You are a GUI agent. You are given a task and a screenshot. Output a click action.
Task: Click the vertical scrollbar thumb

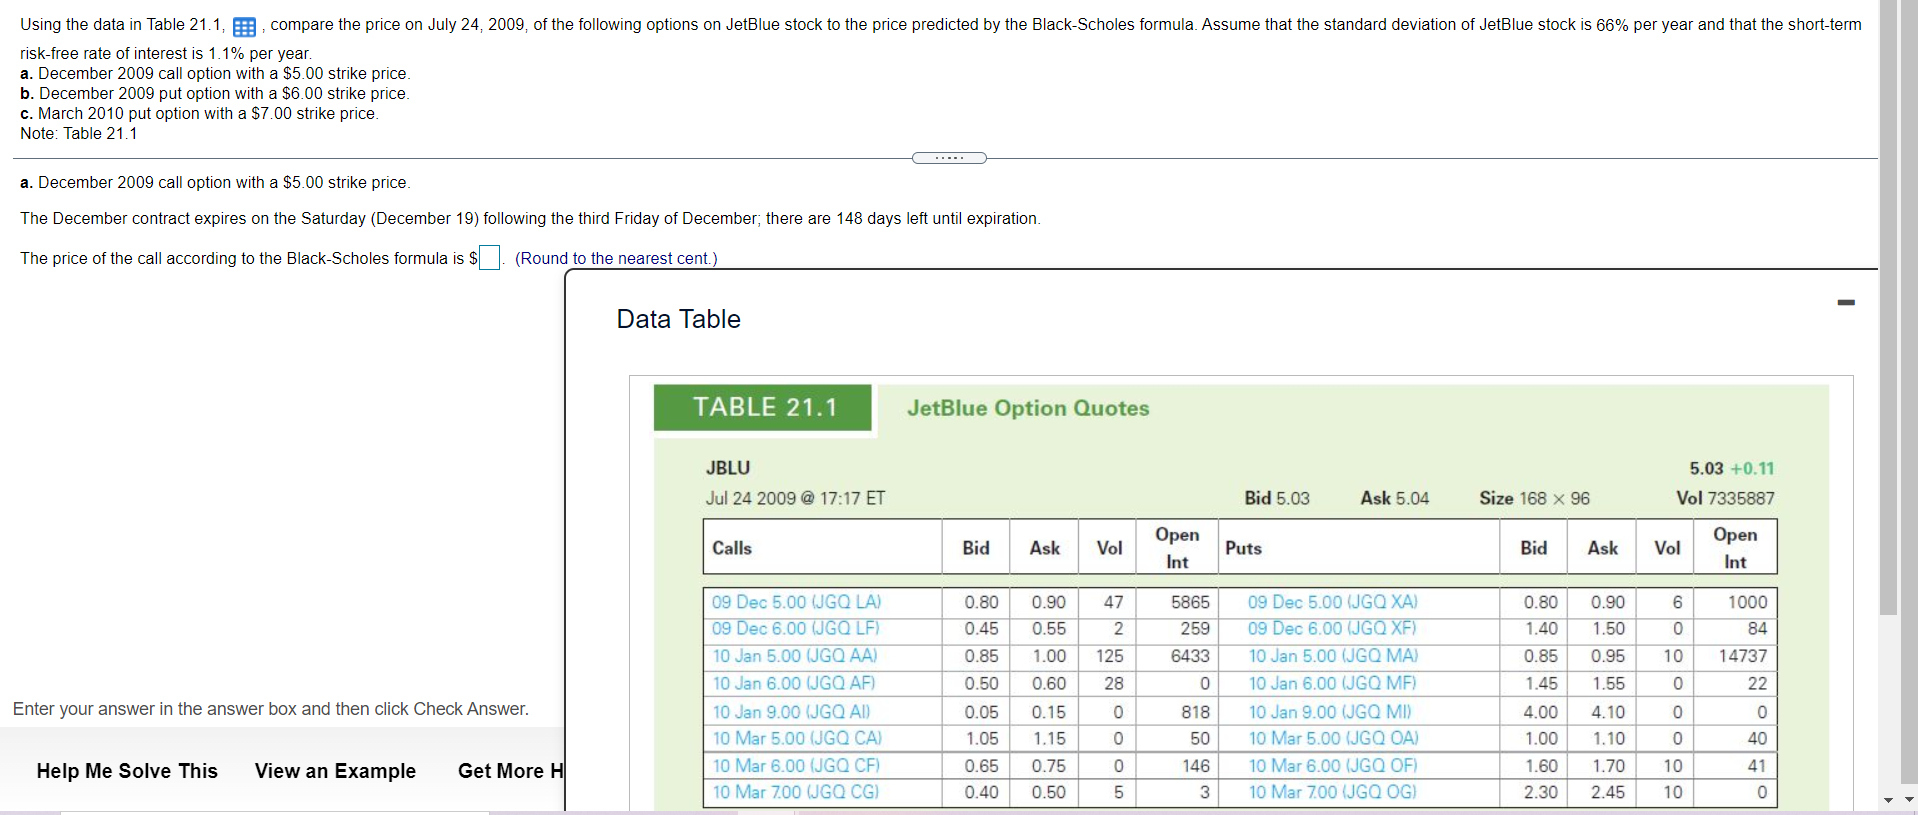click(1888, 308)
